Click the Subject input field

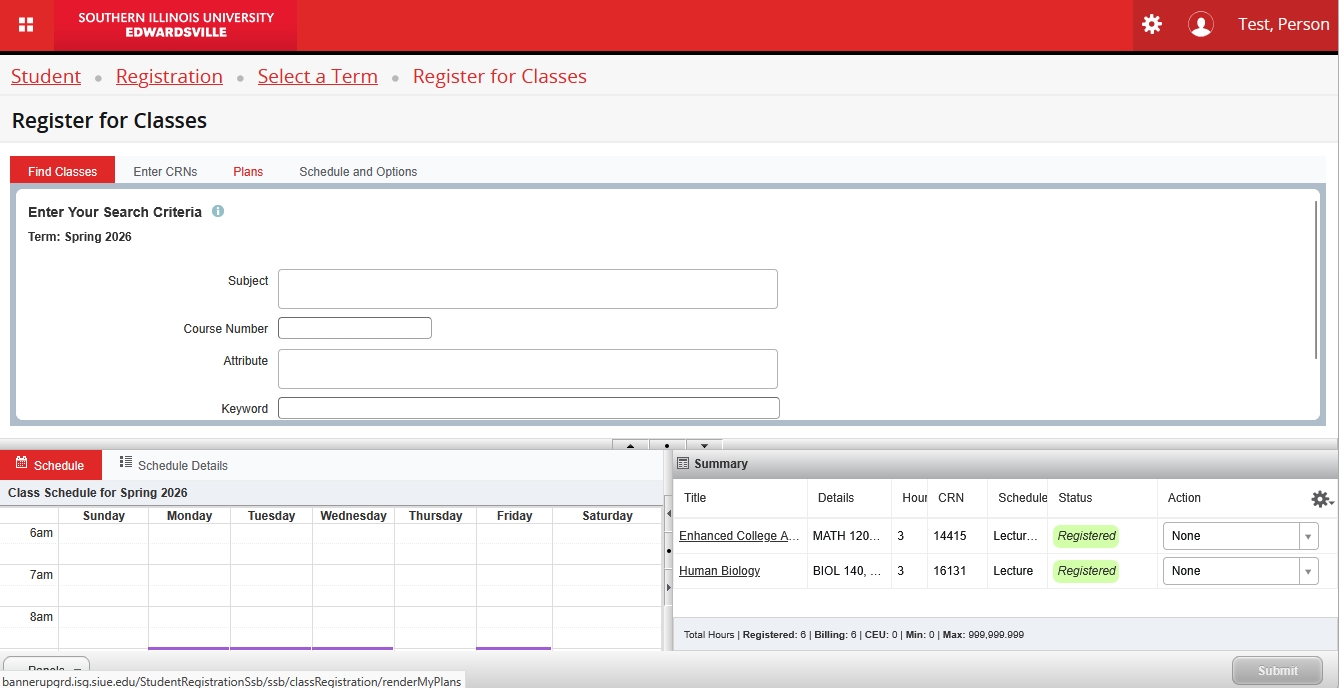tap(527, 289)
